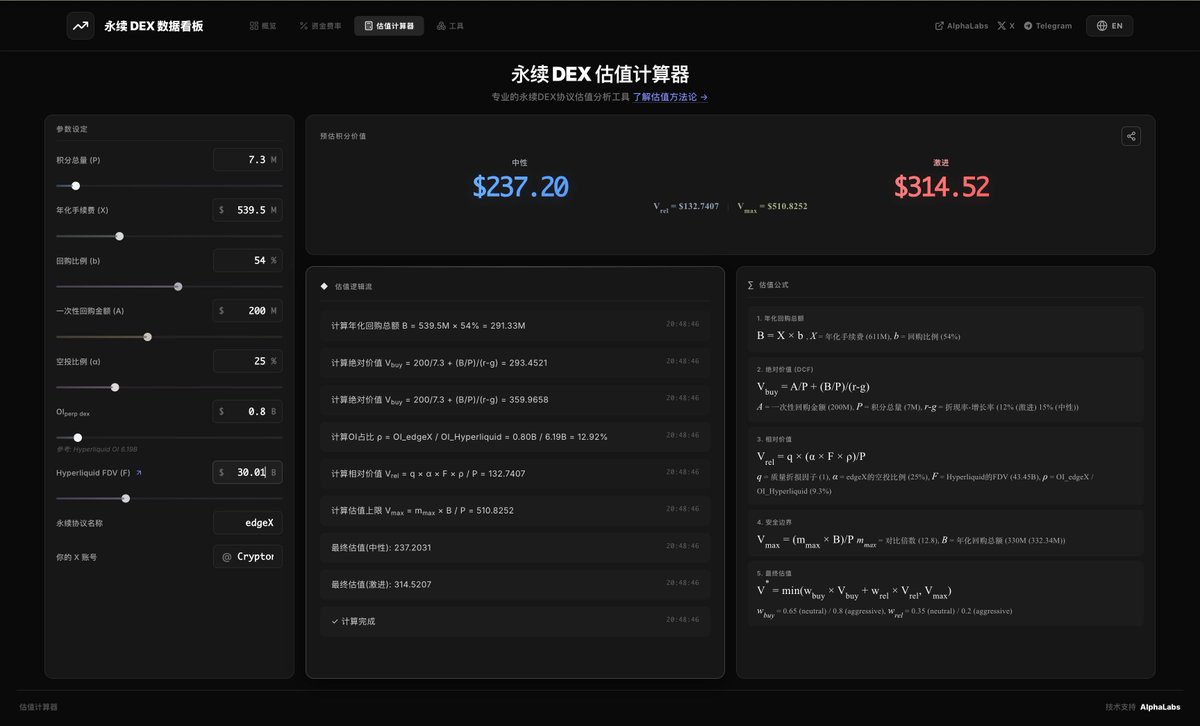Image resolution: width=1200 pixels, height=726 pixels.
Task: Visit the X social link
Action: point(1006,26)
